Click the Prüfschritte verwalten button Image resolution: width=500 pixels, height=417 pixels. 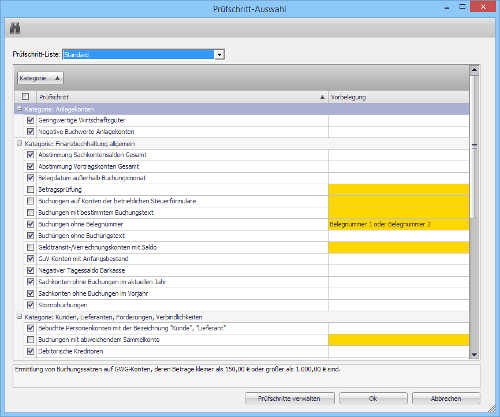click(x=289, y=398)
